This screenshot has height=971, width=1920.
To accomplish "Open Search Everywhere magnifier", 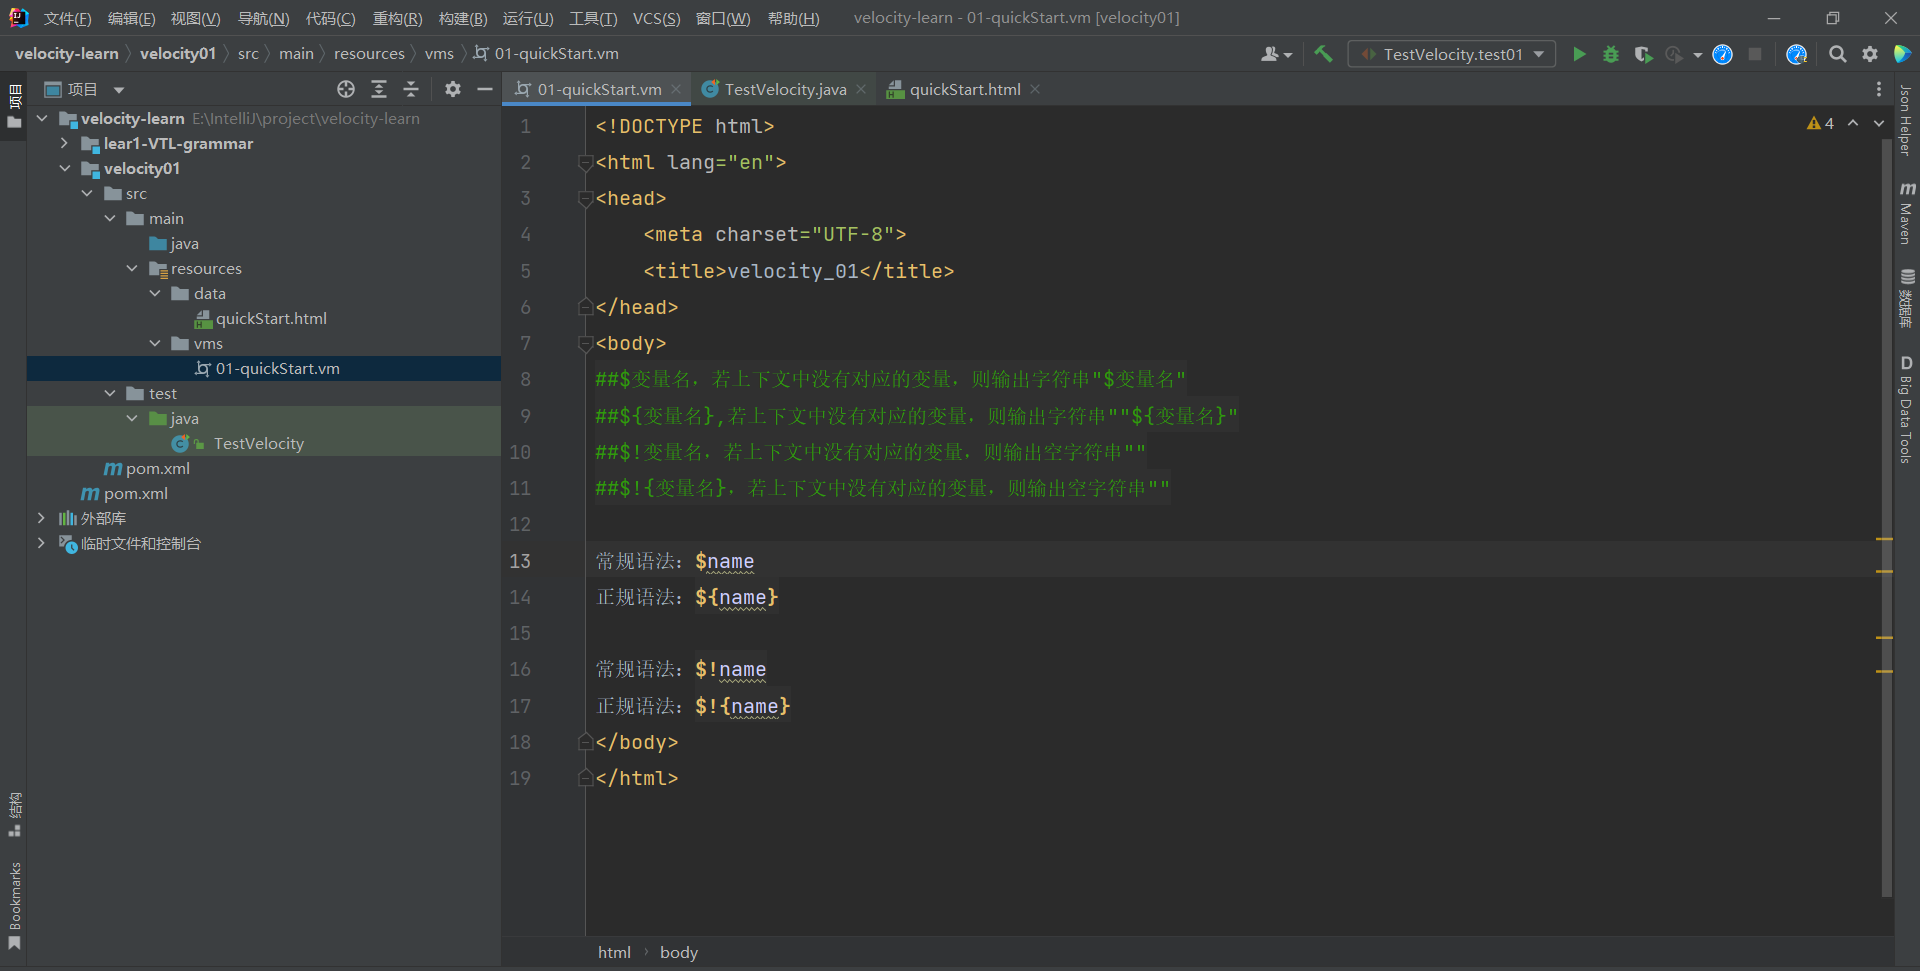I will (x=1837, y=54).
